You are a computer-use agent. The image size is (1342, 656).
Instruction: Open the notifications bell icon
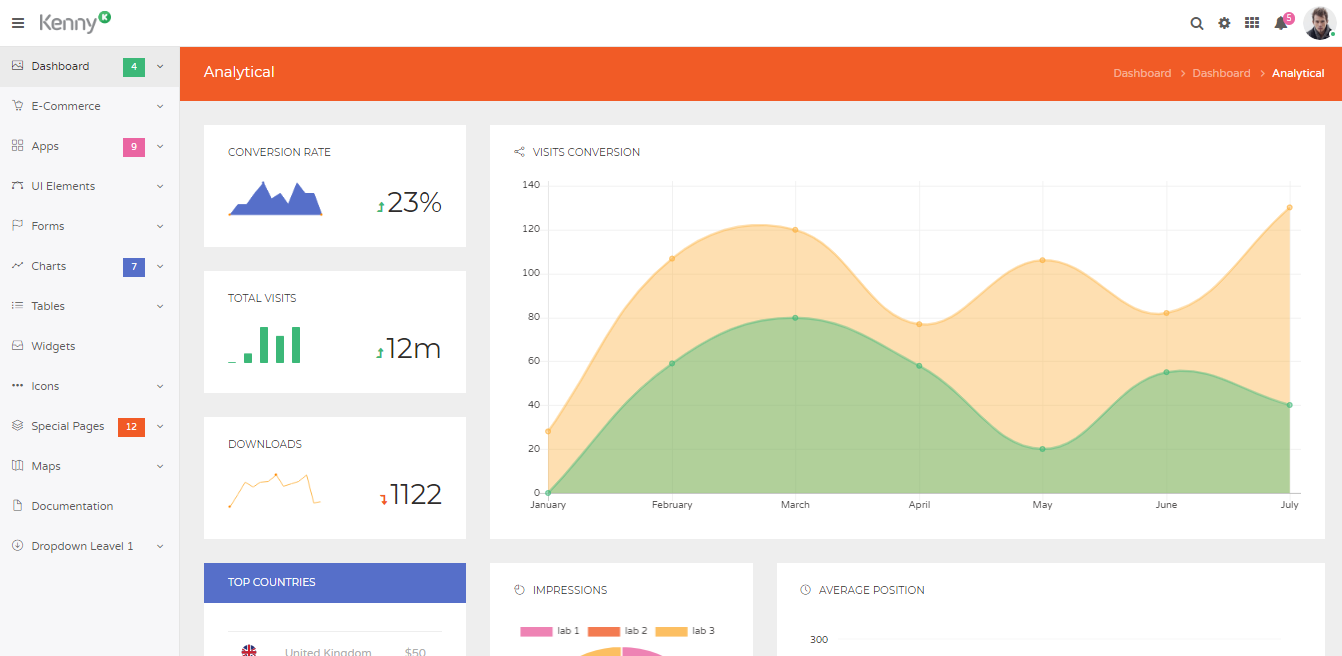pos(1280,23)
